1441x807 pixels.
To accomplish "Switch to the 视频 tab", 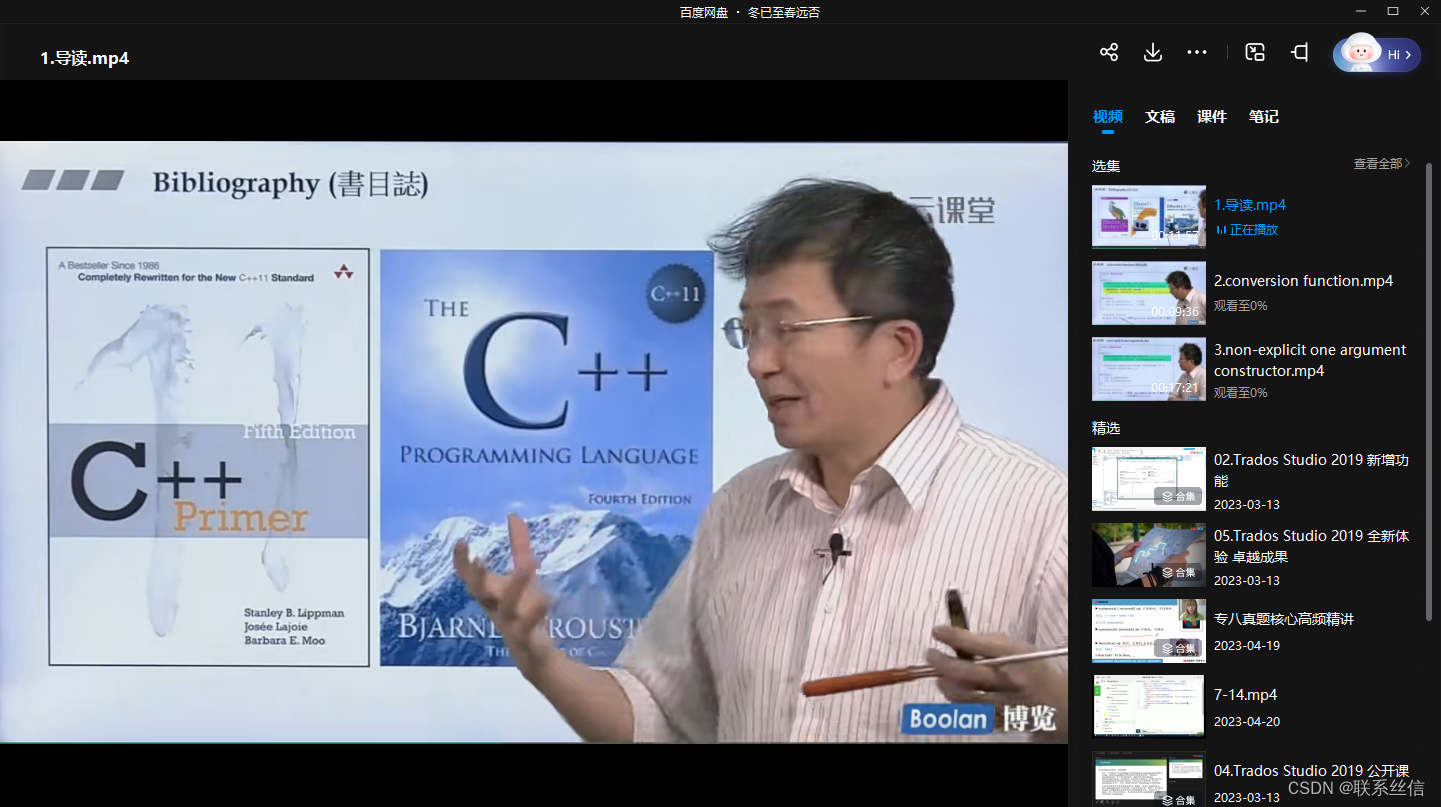I will point(1108,117).
